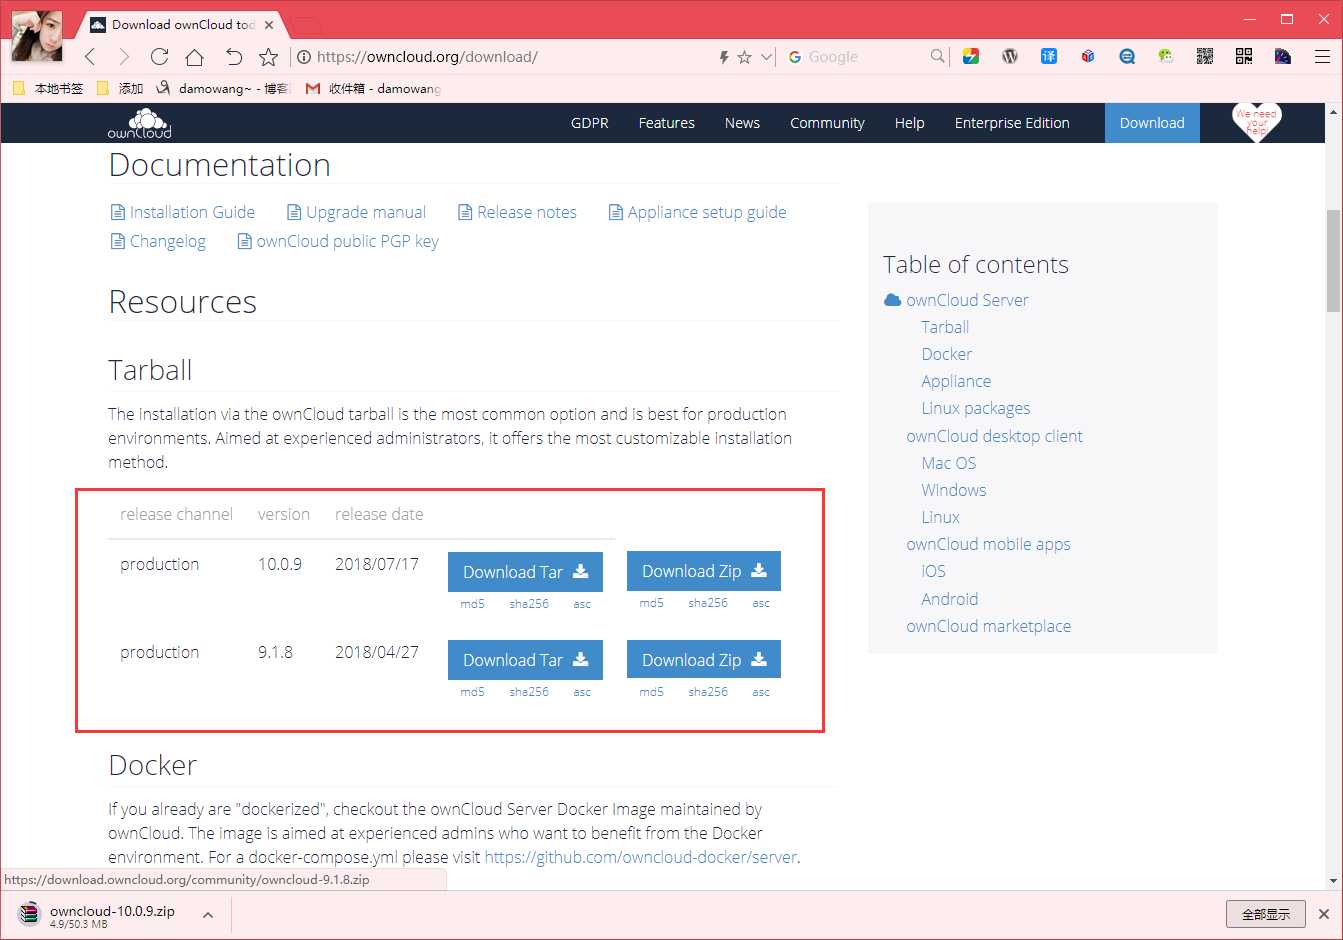Screen dimensions: 1343x940
Task: Open the WeChat extension icon
Action: pyautogui.click(x=1166, y=56)
